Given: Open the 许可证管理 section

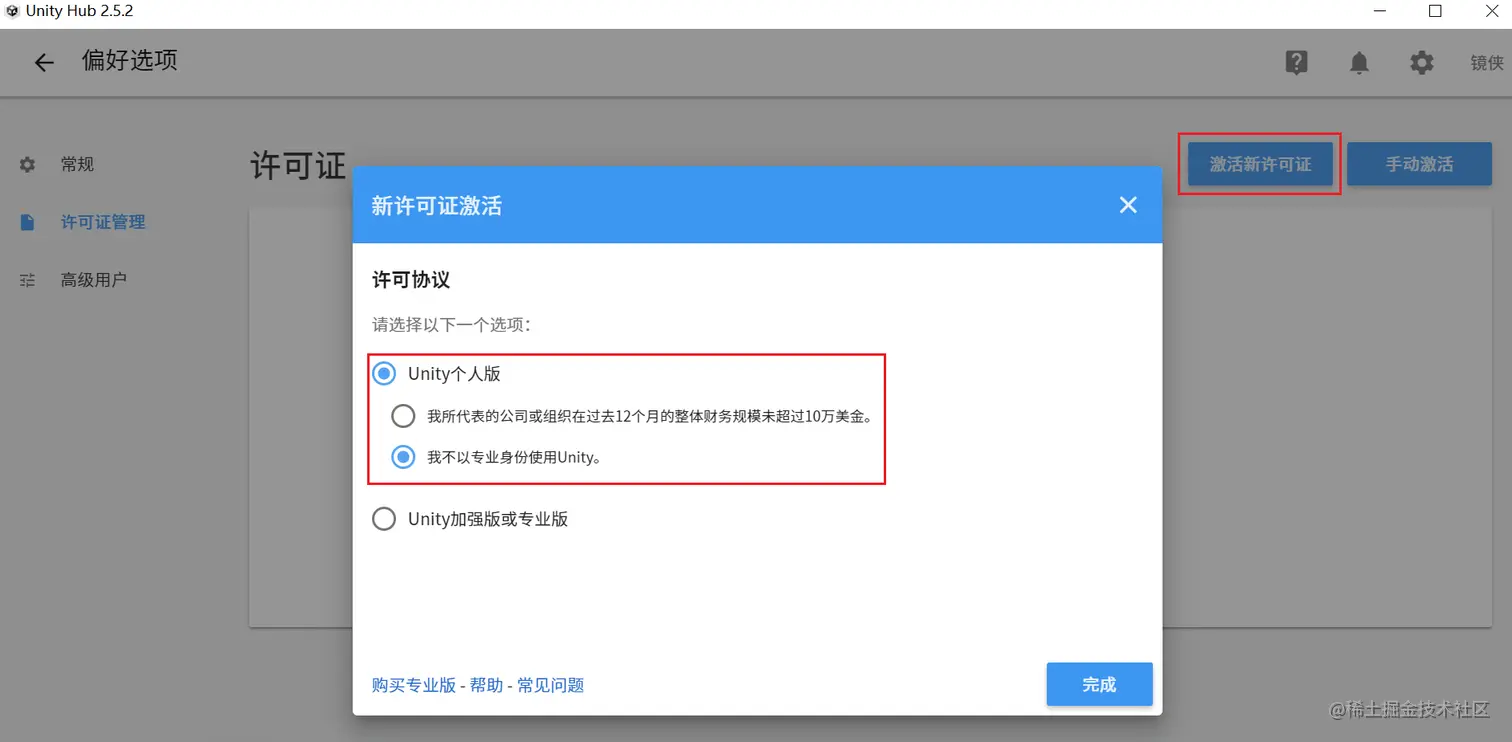Looking at the screenshot, I should tap(103, 222).
